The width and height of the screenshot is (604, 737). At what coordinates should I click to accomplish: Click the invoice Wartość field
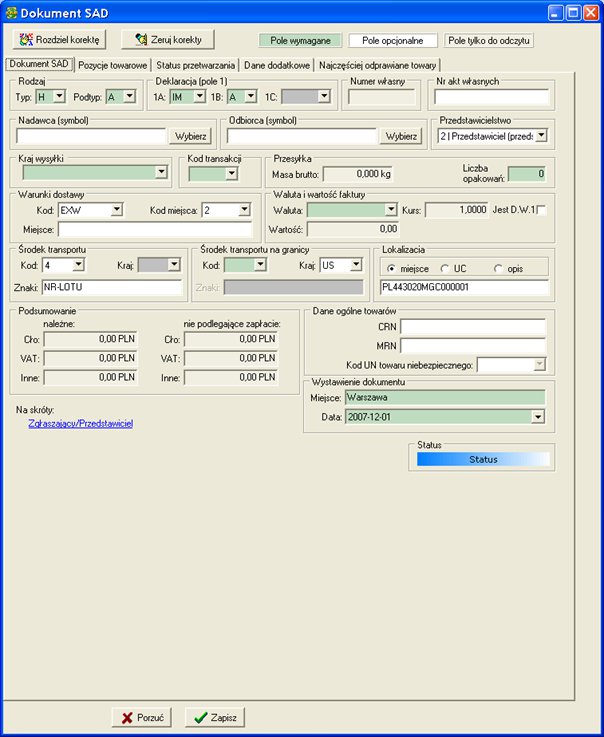pyautogui.click(x=353, y=229)
